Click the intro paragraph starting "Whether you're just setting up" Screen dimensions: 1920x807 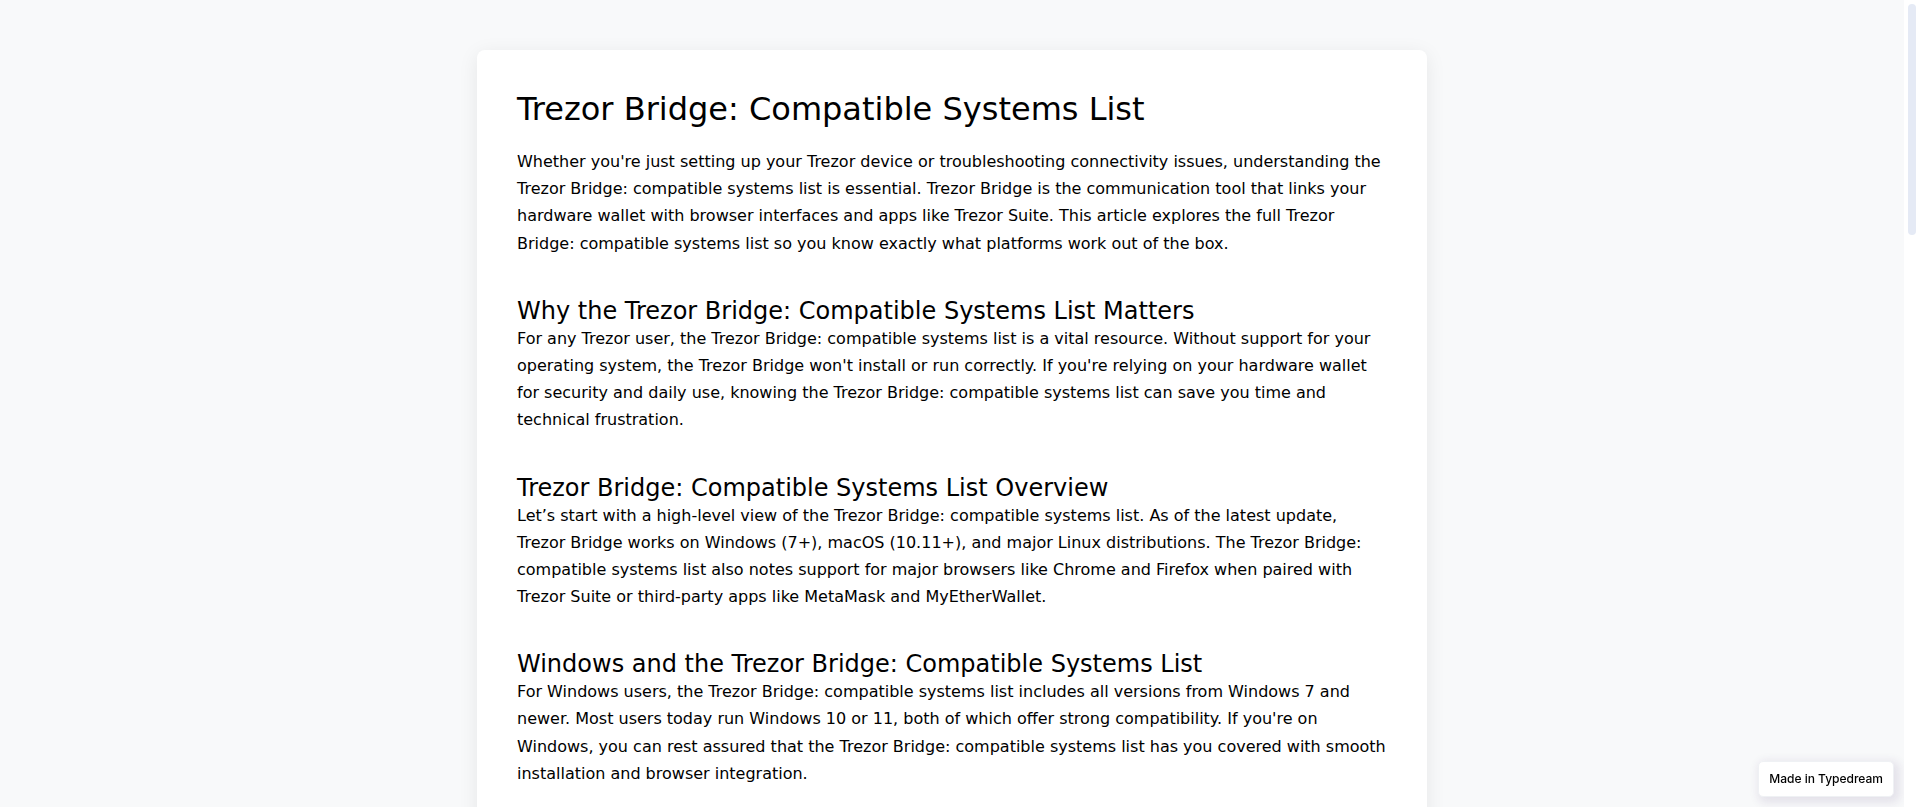951,202
